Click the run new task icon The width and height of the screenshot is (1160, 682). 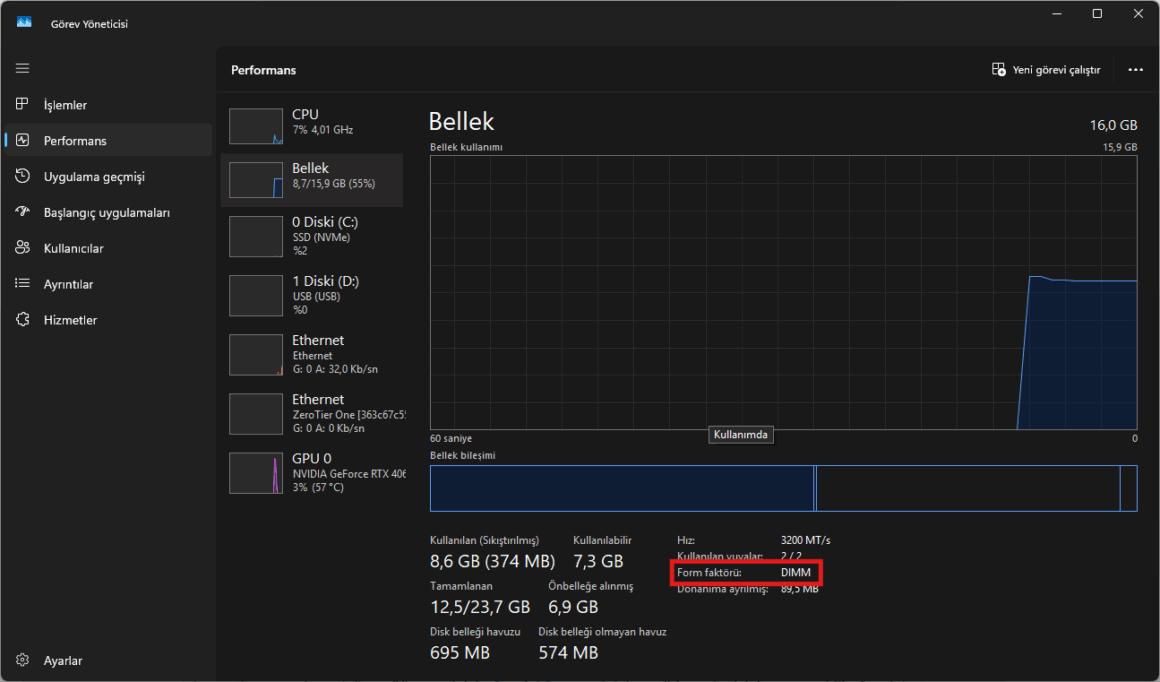point(999,70)
